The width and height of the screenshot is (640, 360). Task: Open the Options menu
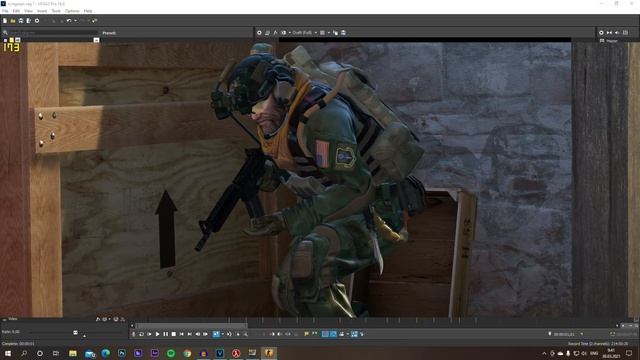(72, 11)
